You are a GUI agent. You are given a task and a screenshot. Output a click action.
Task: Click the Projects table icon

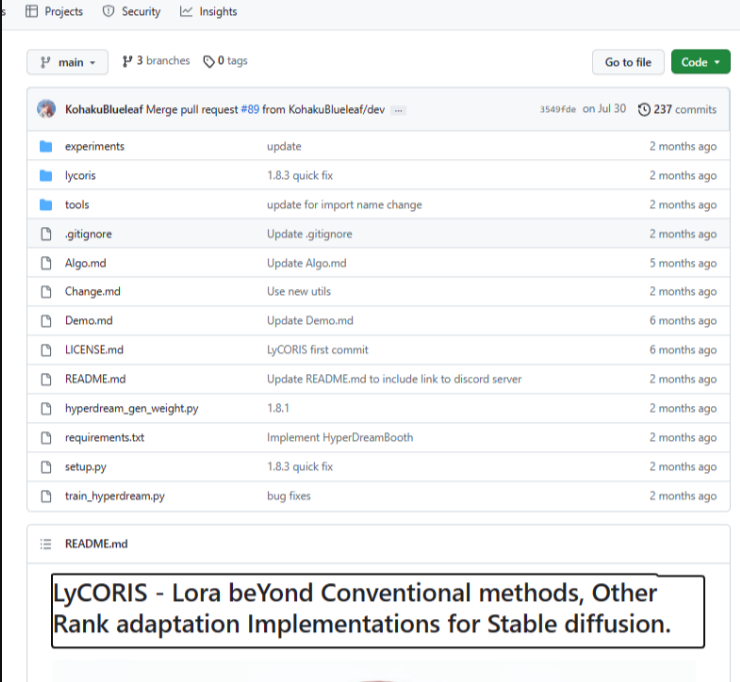click(32, 11)
